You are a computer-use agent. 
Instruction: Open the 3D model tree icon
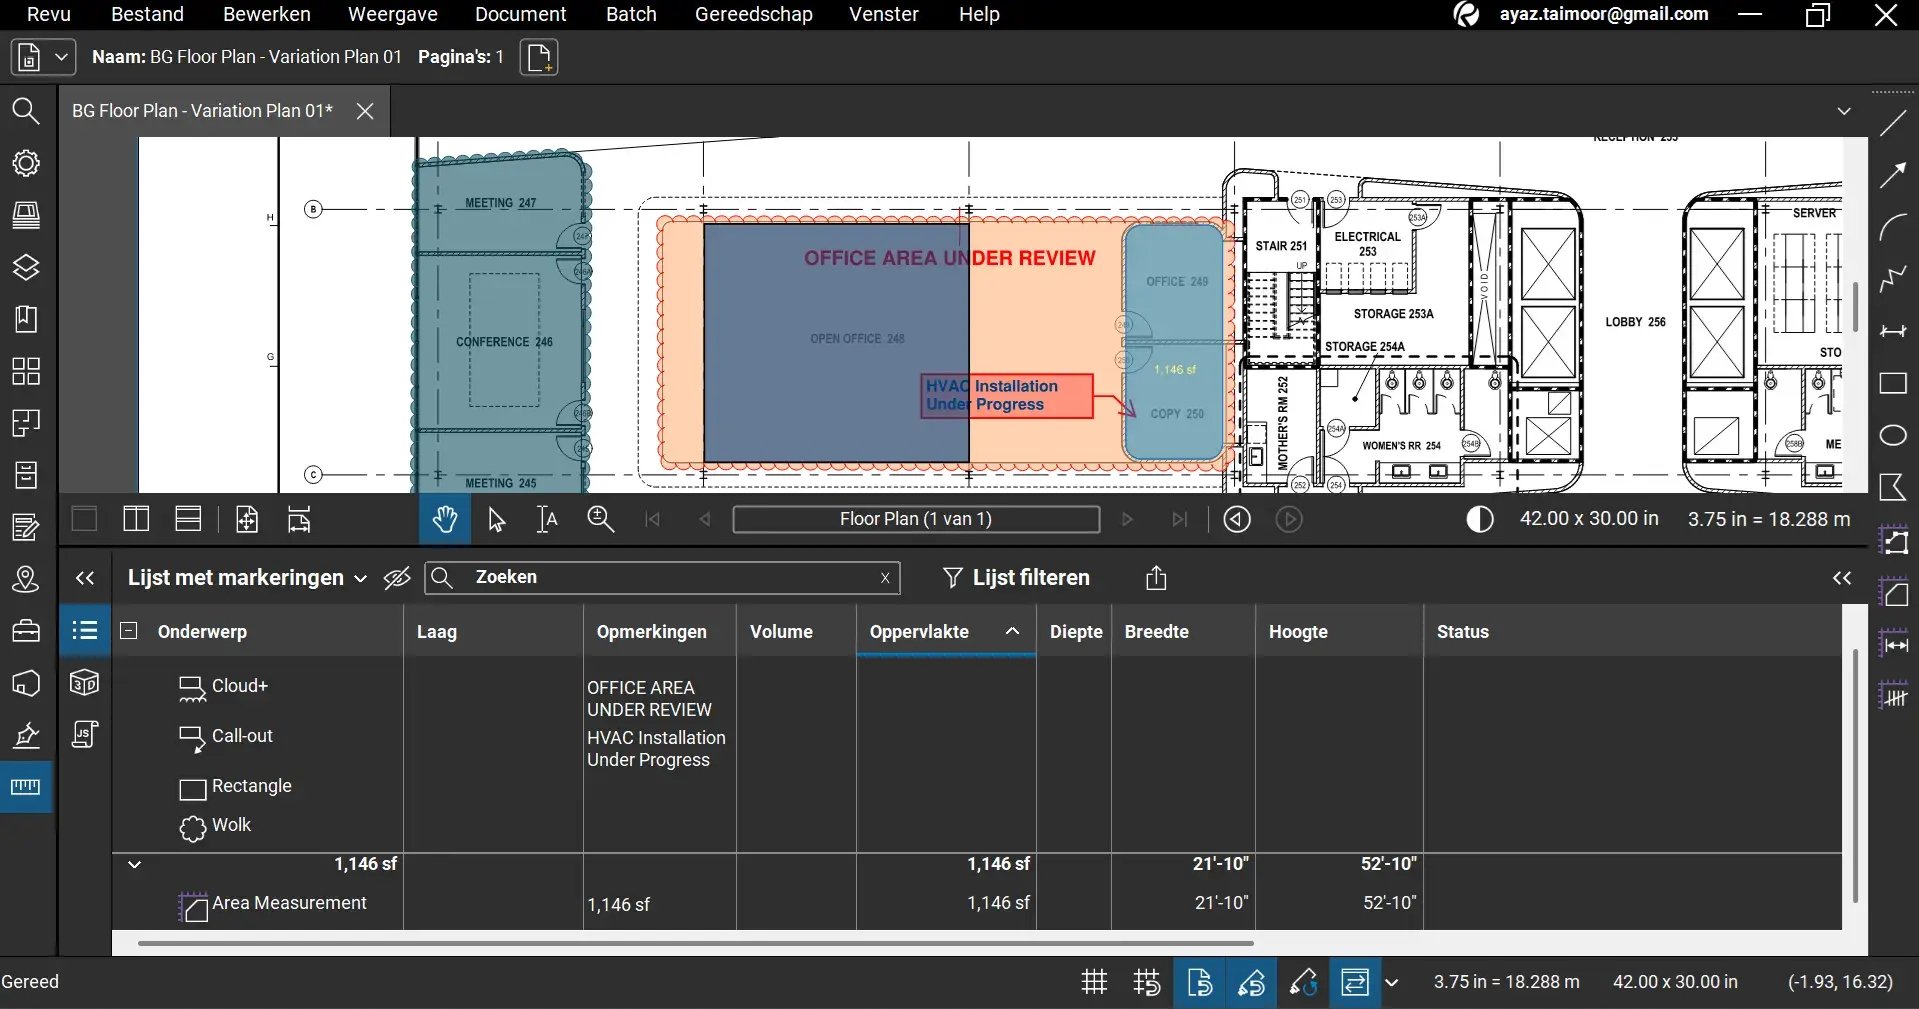click(85, 683)
